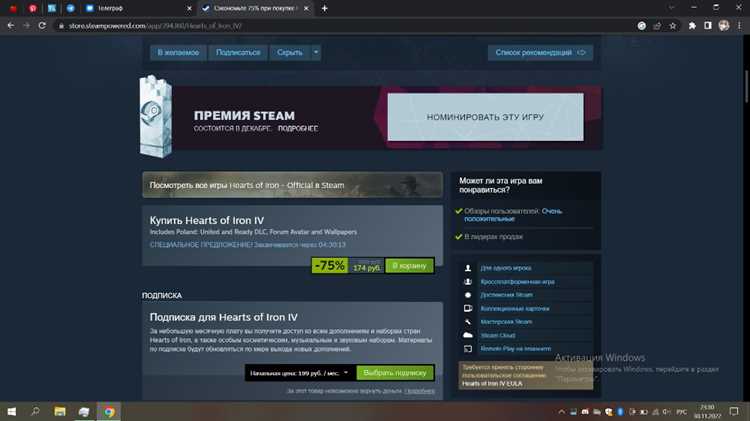750x421 pixels.
Task: Click the Steam Trading Cards icon
Action: pos(468,309)
